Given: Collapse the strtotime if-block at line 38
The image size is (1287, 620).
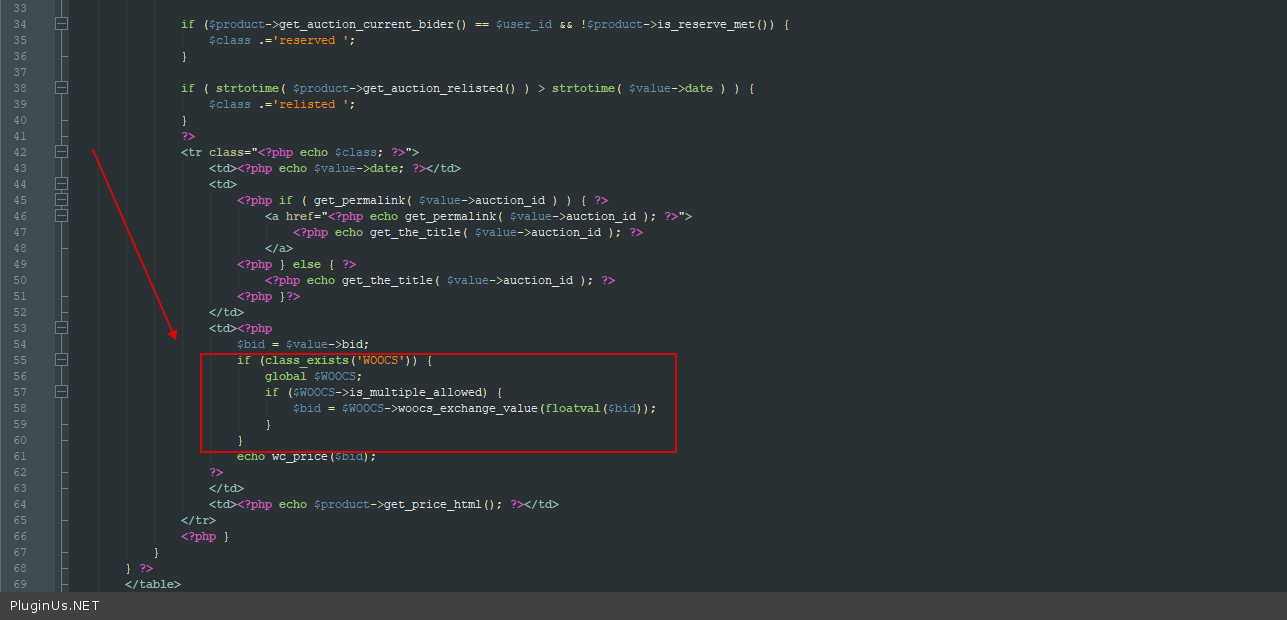Looking at the screenshot, I should pyautogui.click(x=62, y=88).
